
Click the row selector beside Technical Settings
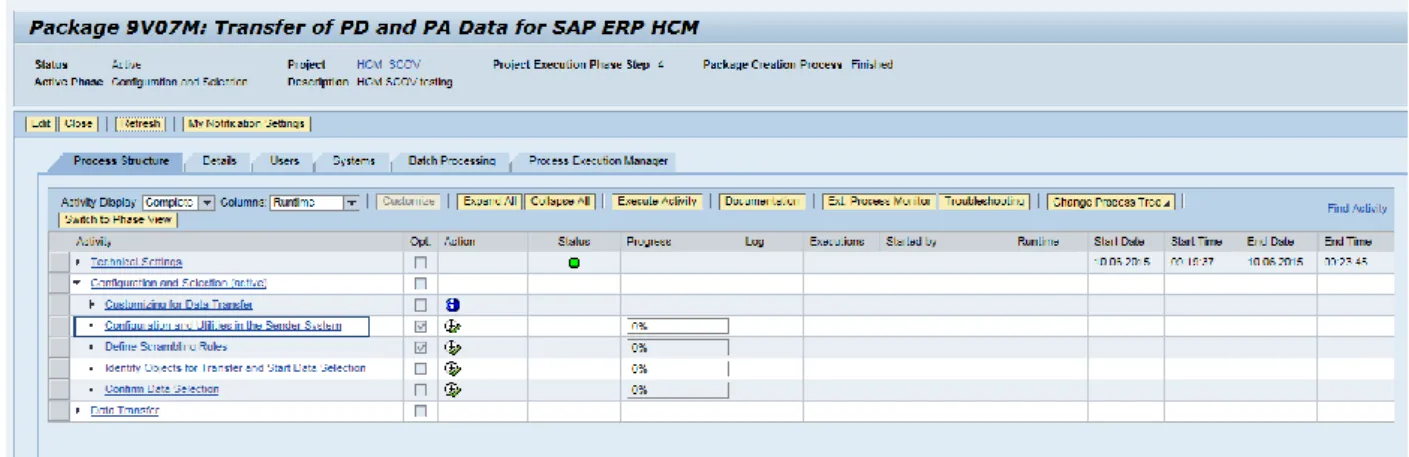click(x=61, y=262)
